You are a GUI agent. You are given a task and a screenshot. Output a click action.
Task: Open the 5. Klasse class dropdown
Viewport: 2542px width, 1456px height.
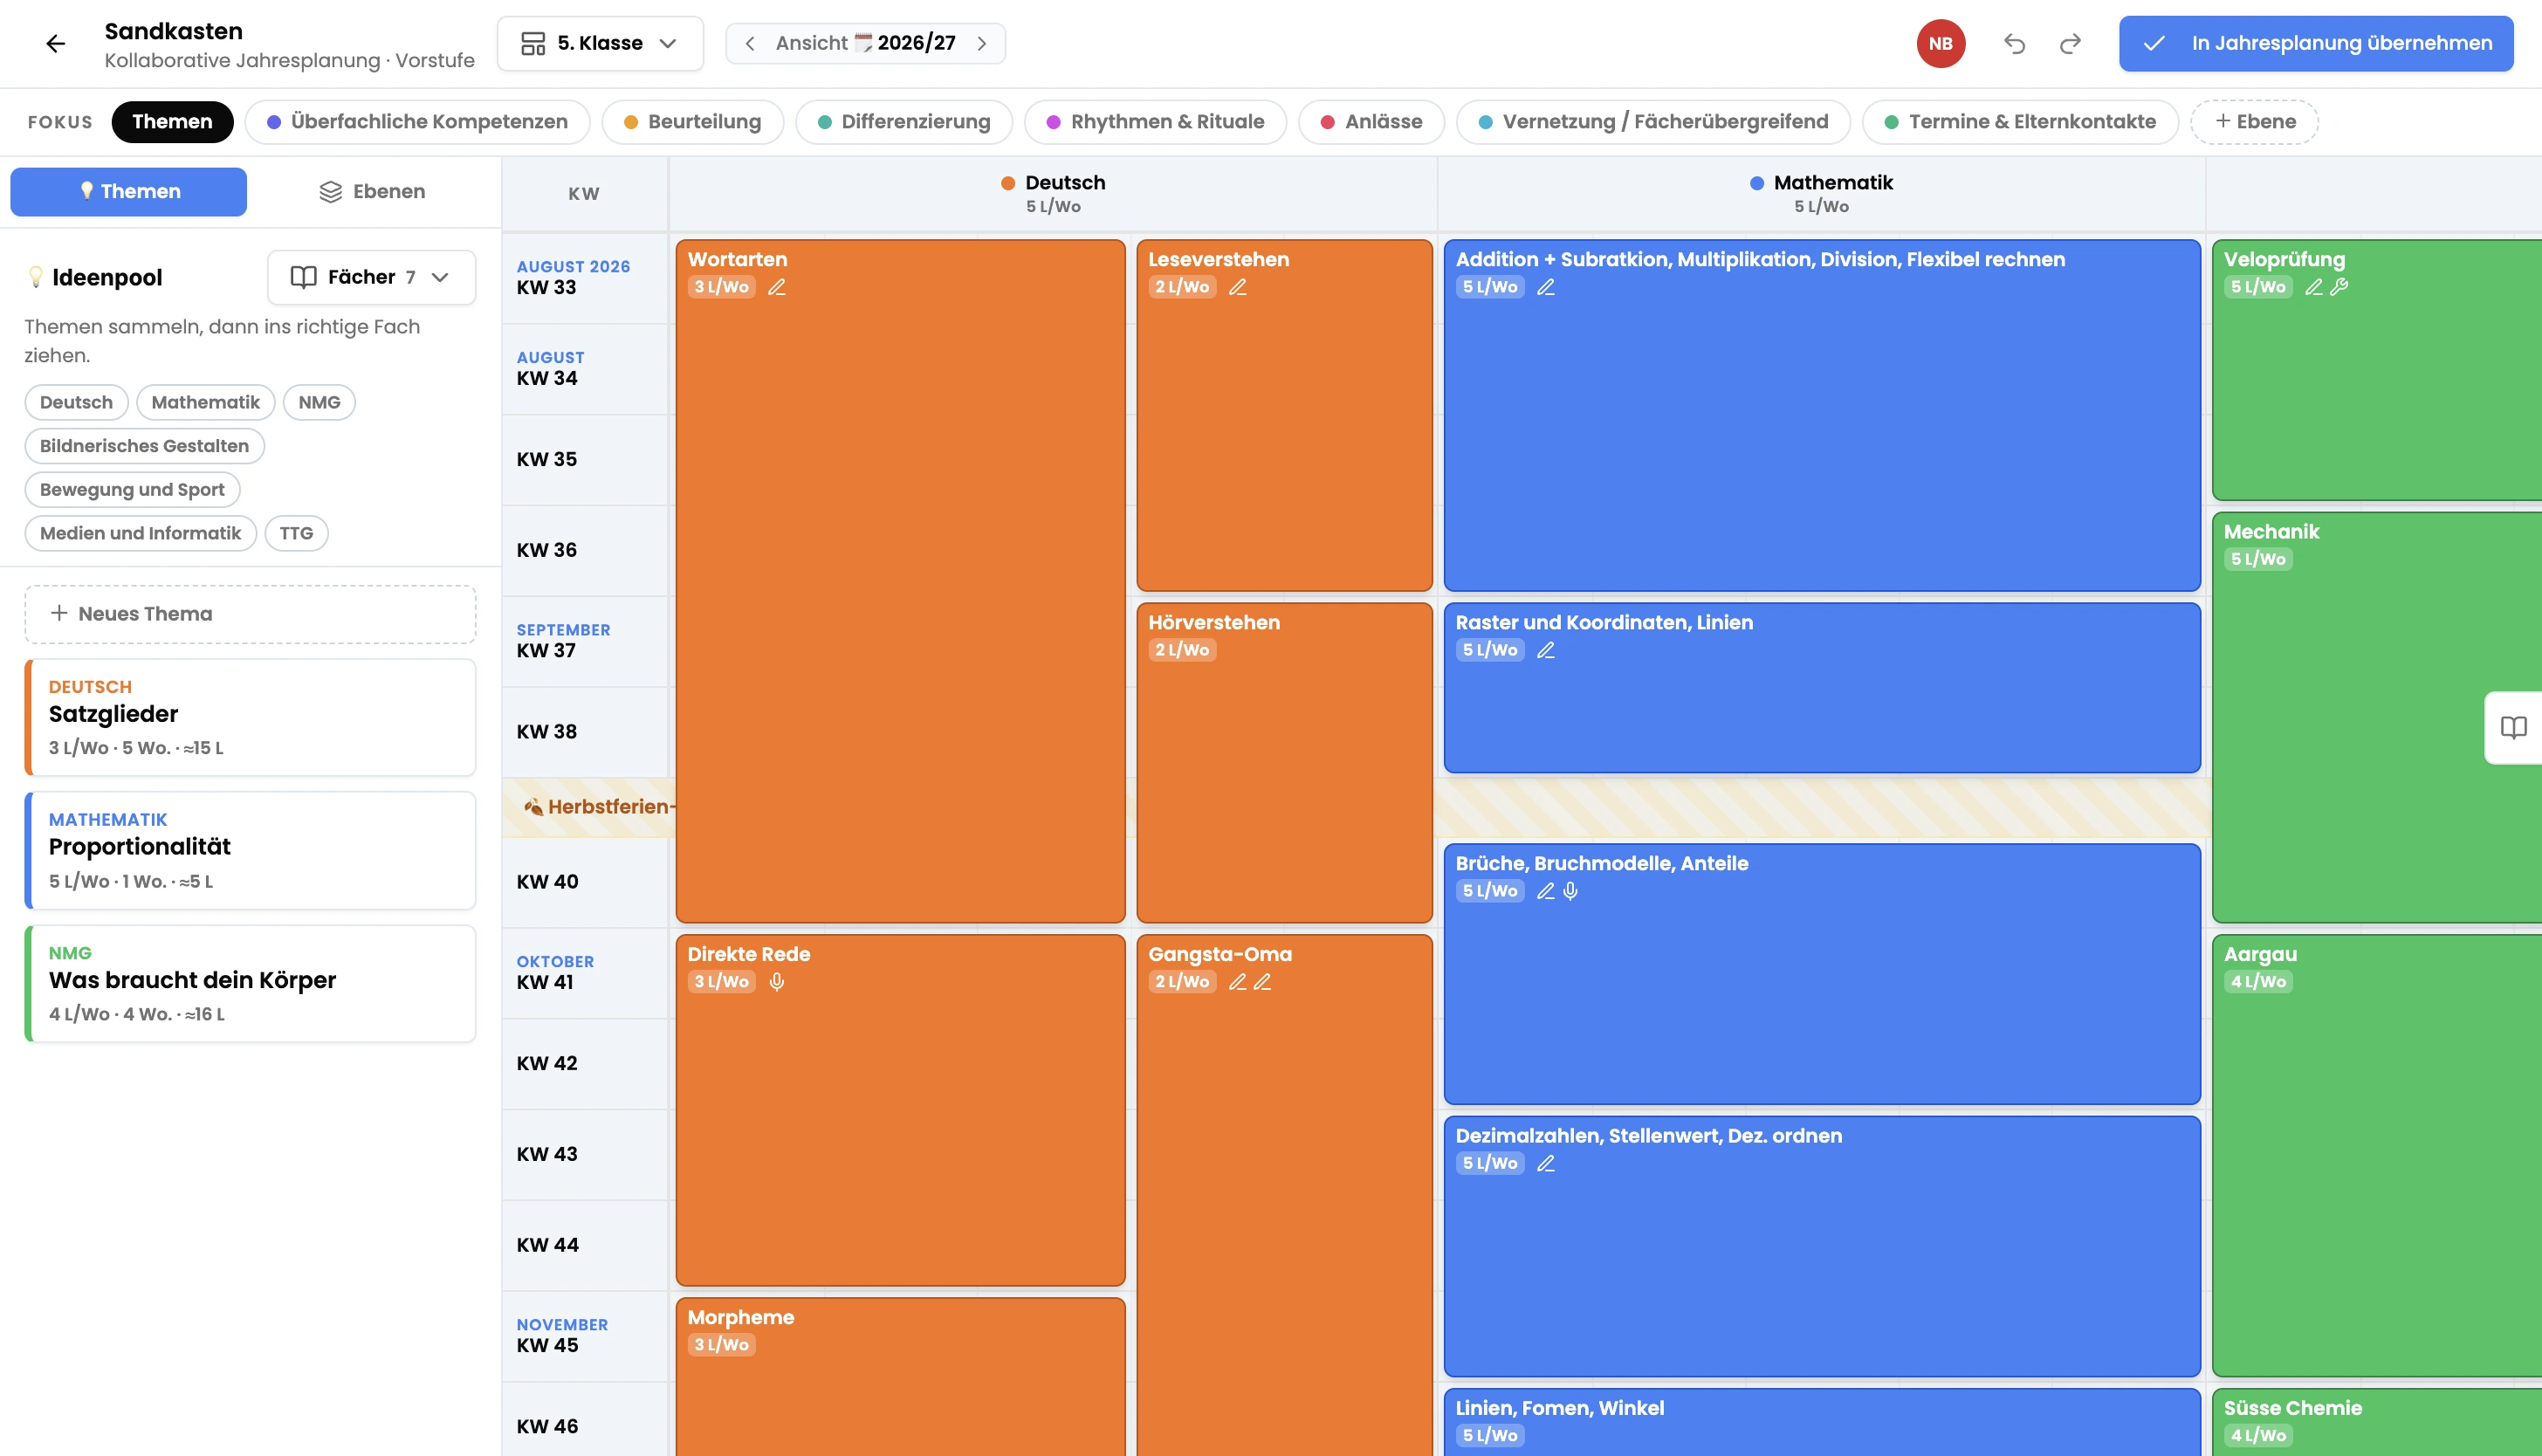point(600,43)
